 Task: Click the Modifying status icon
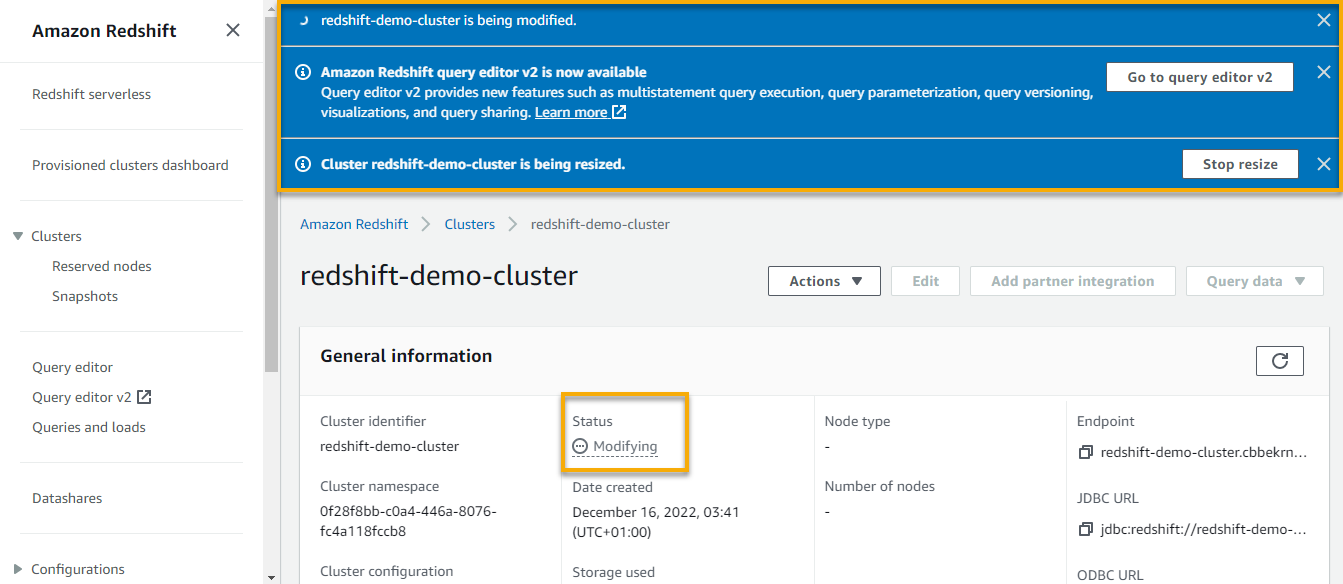pyautogui.click(x=580, y=447)
